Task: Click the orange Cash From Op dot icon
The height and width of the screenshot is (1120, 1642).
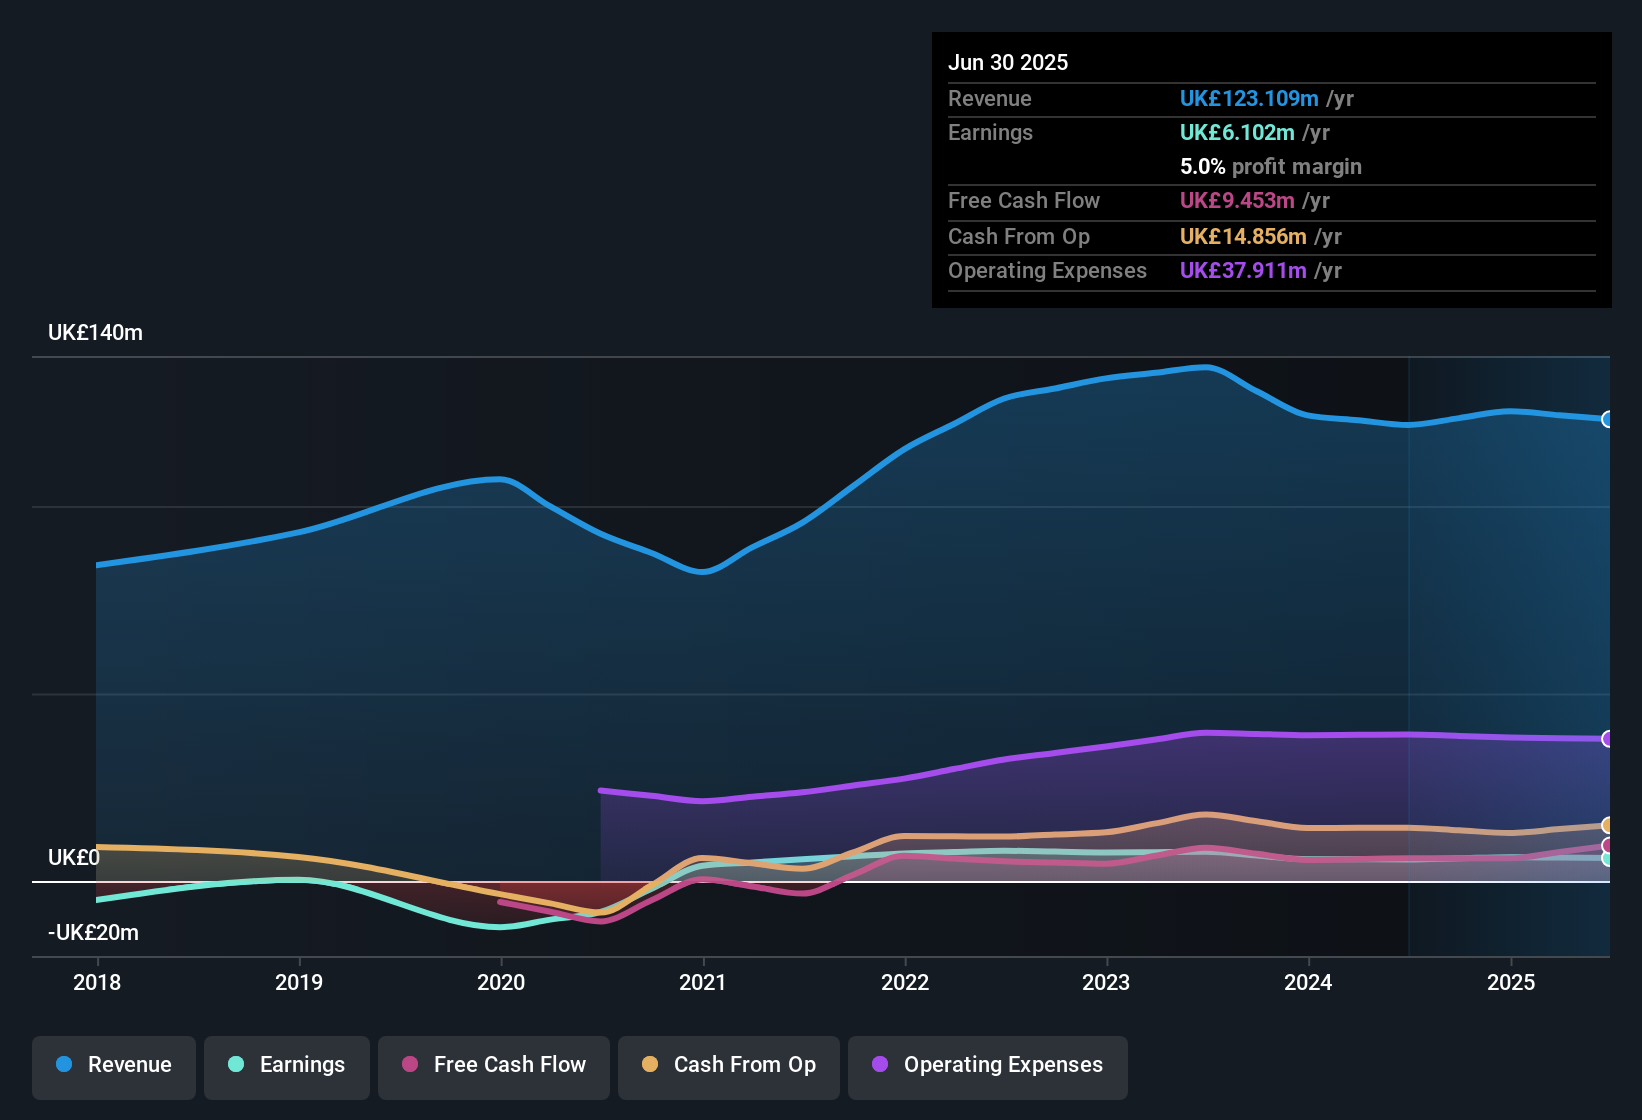Action: pos(650,1065)
